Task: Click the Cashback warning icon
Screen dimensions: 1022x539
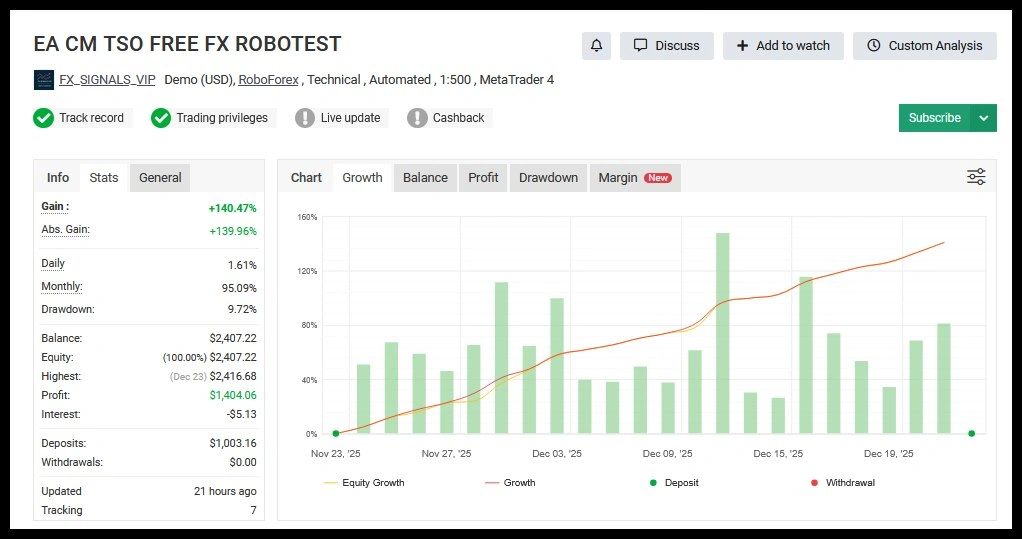Action: click(417, 118)
